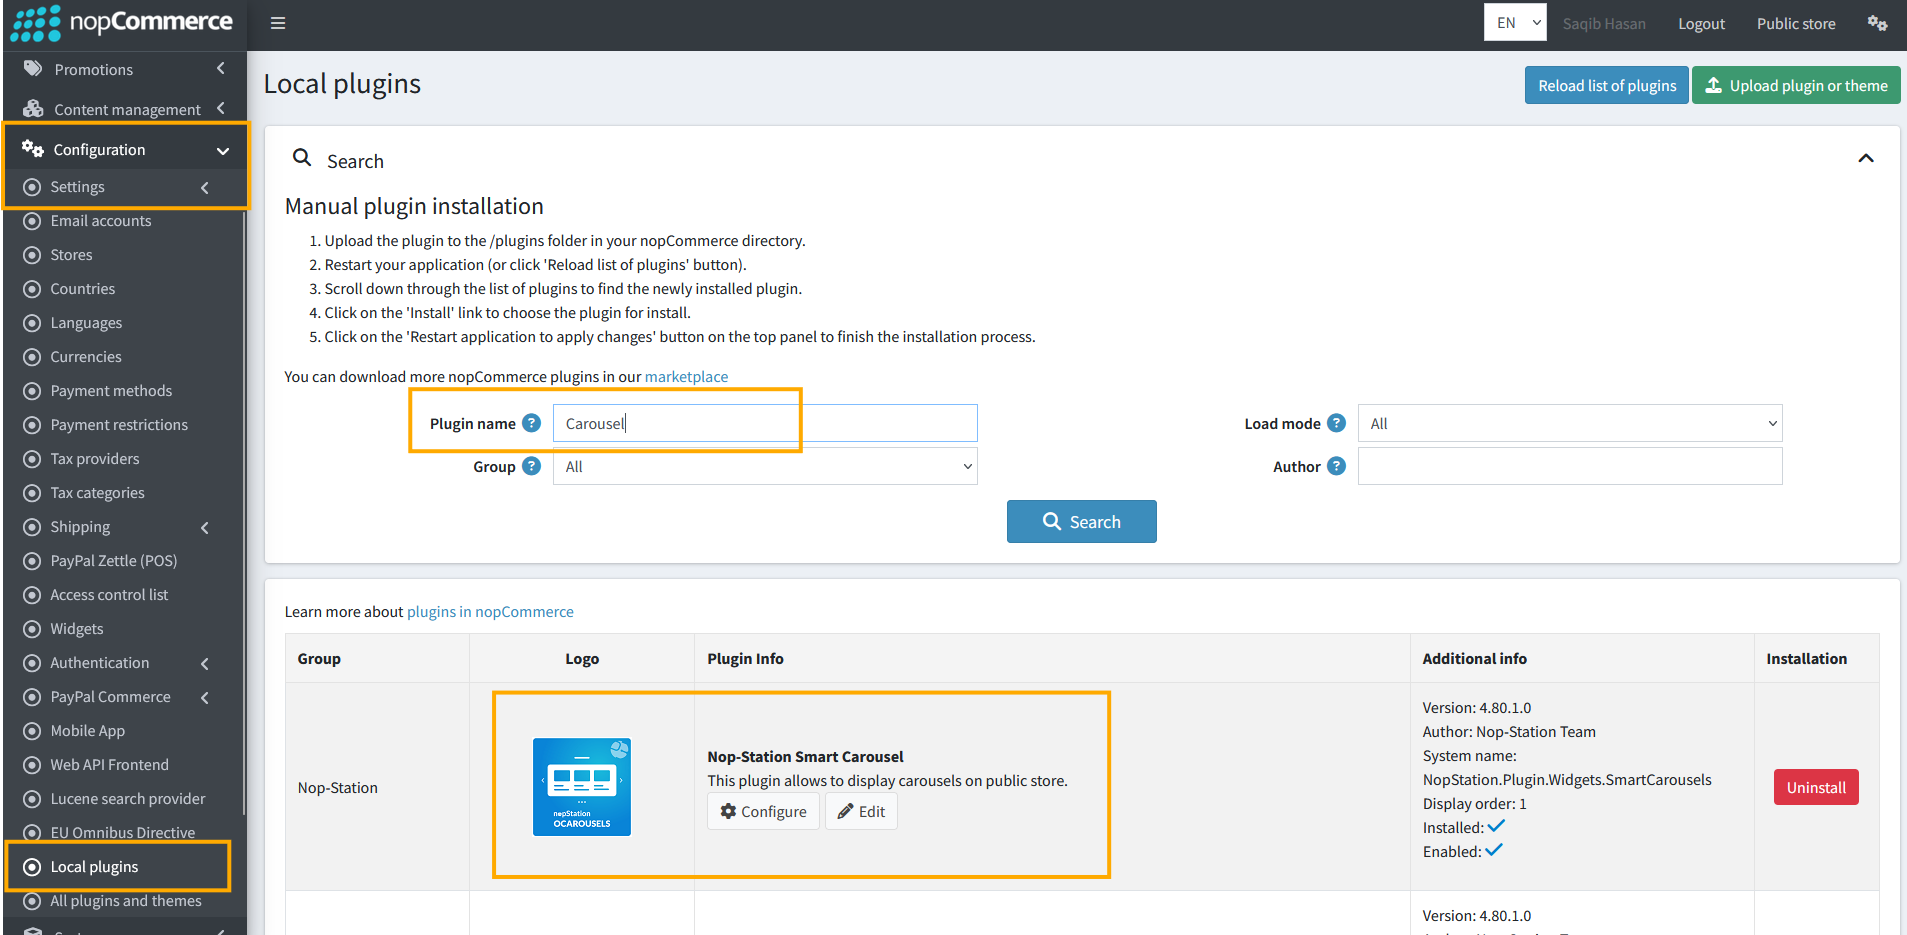Click the Email accounts circle icon
1907x935 pixels.
tap(32, 221)
